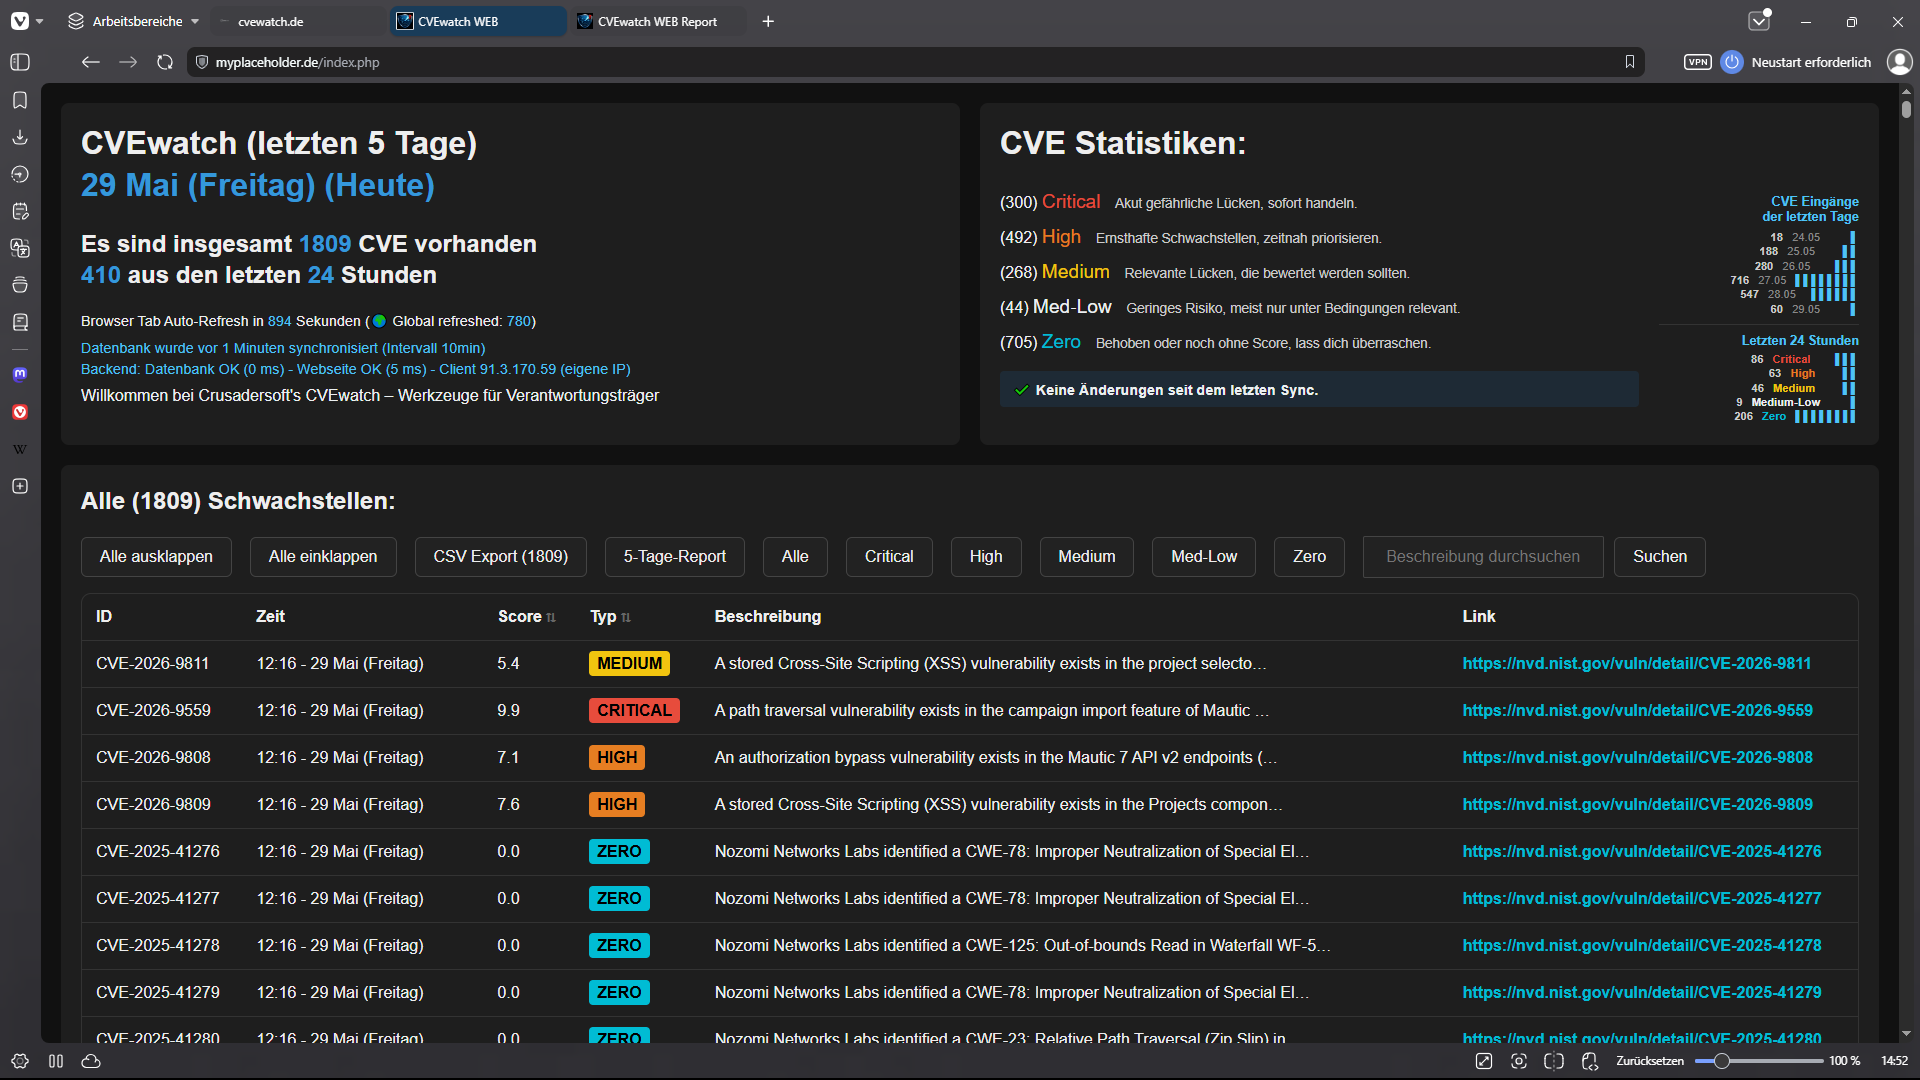Filter by Med-Low vulnerabilities
1920x1080 pixels.
pos(1204,557)
